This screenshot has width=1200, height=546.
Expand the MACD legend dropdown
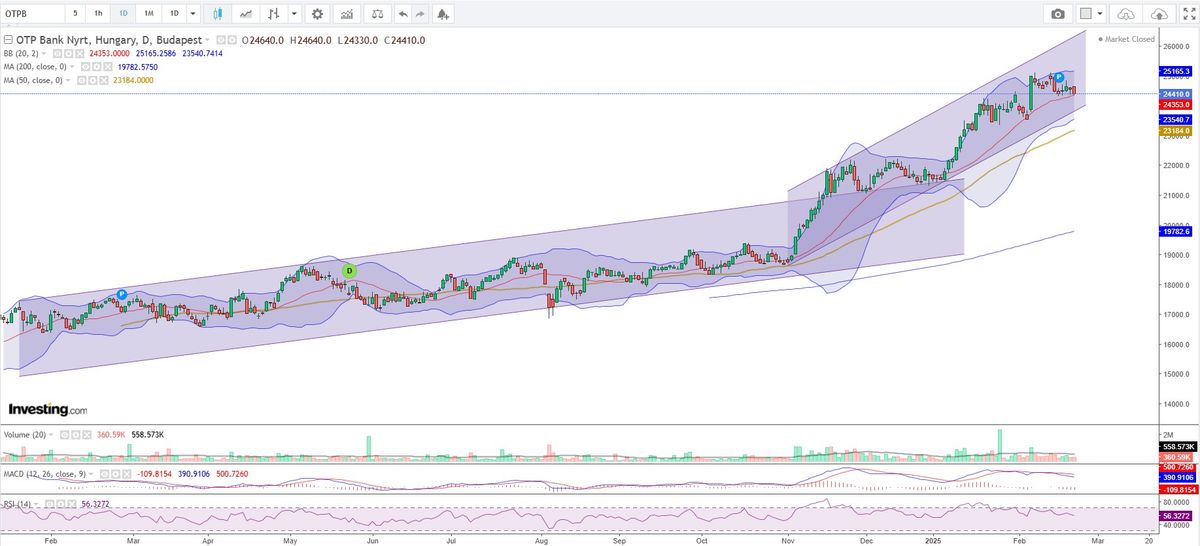(x=91, y=474)
